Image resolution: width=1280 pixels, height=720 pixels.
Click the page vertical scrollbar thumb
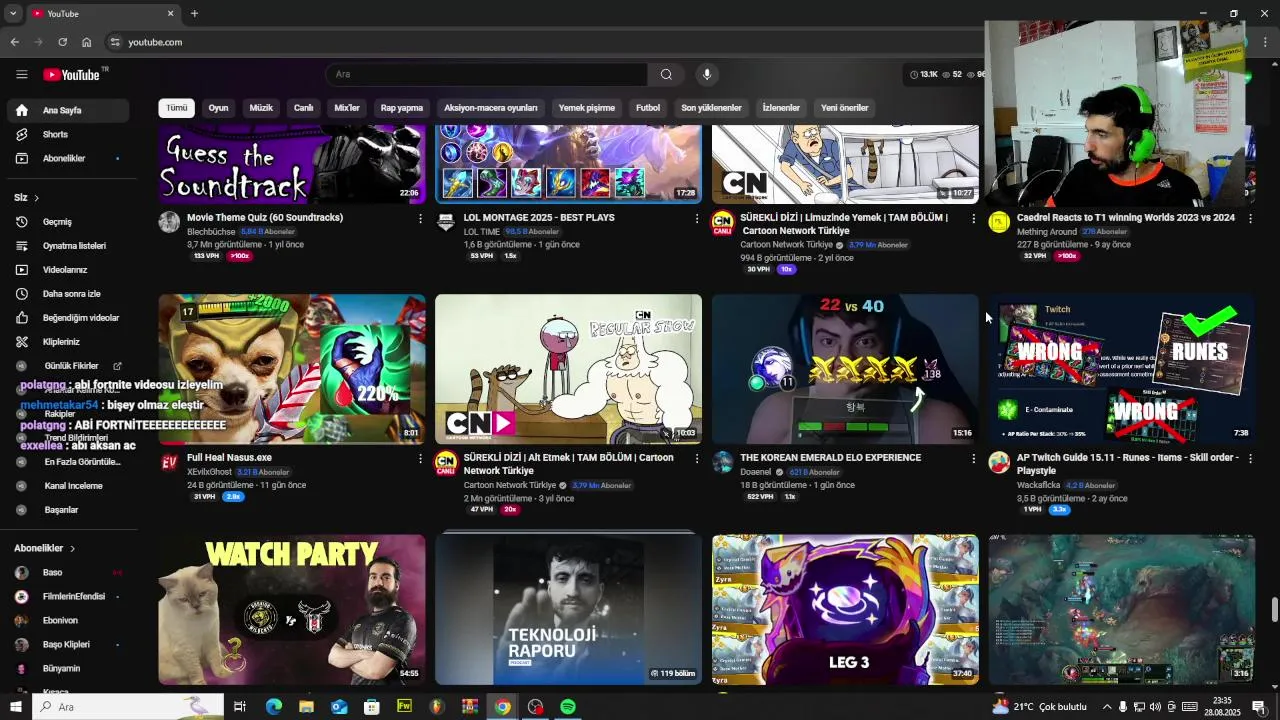pos(1274,609)
